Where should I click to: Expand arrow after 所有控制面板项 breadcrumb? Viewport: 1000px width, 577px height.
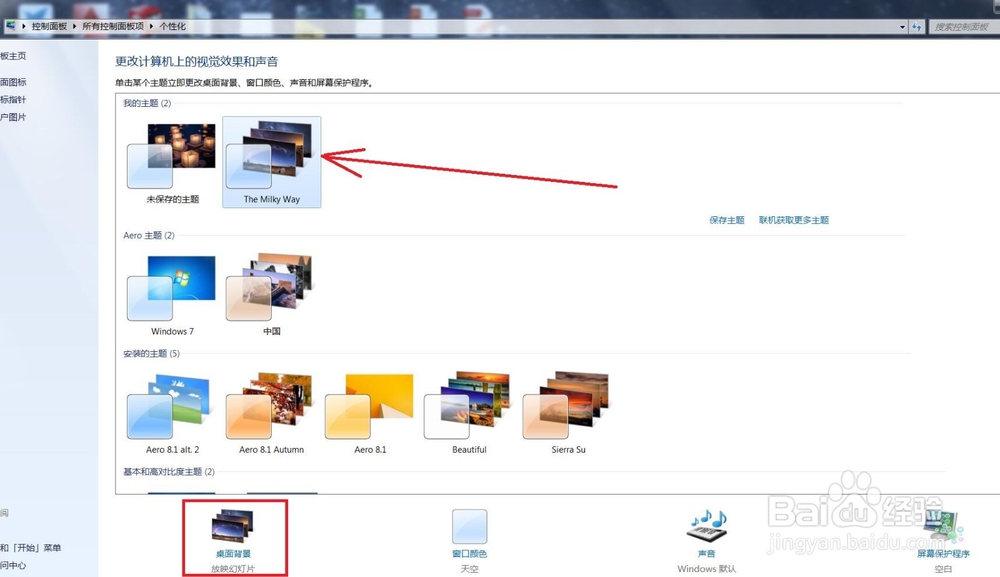[x=152, y=26]
